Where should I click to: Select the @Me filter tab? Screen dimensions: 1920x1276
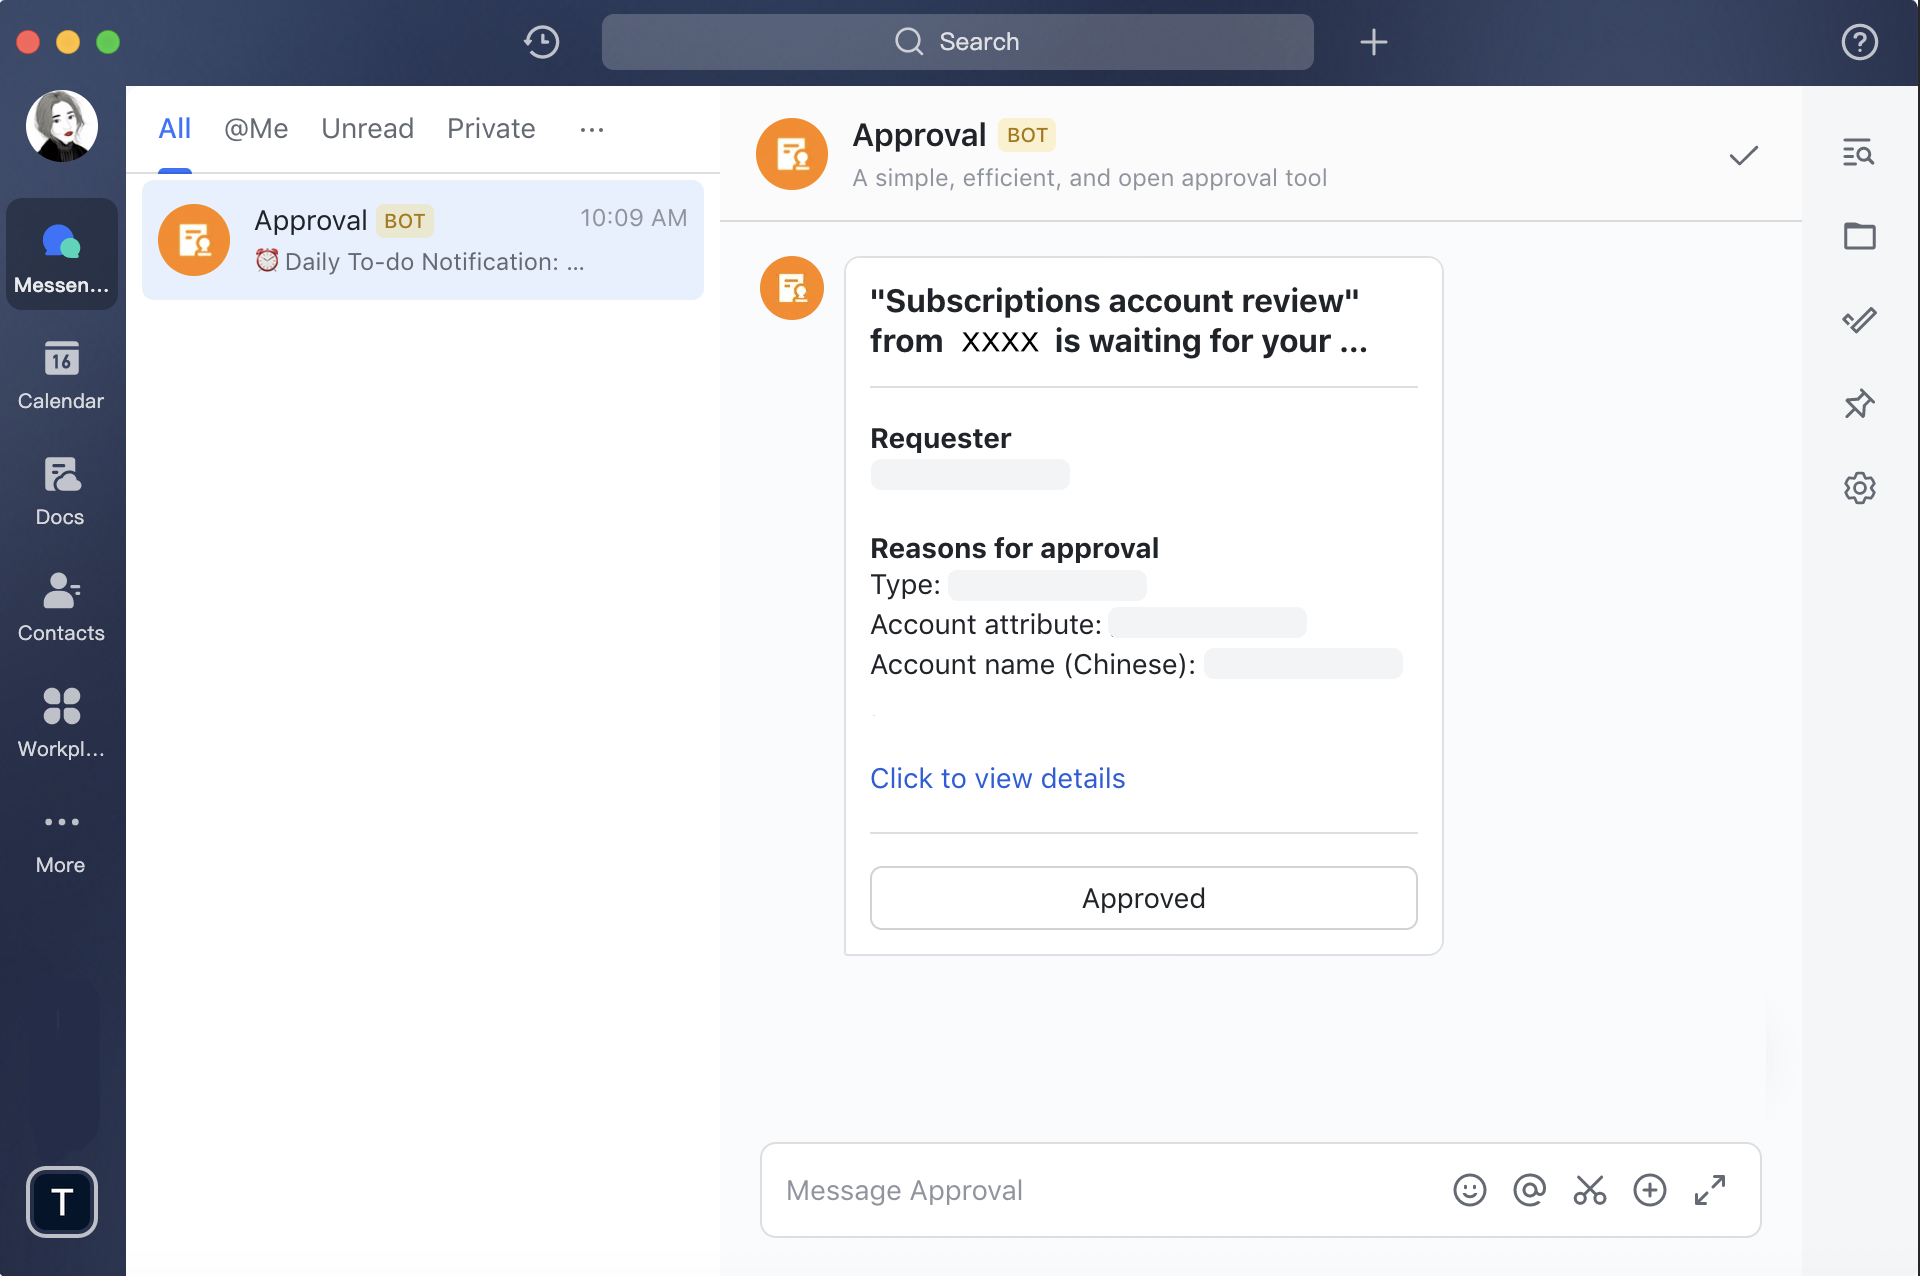click(256, 128)
